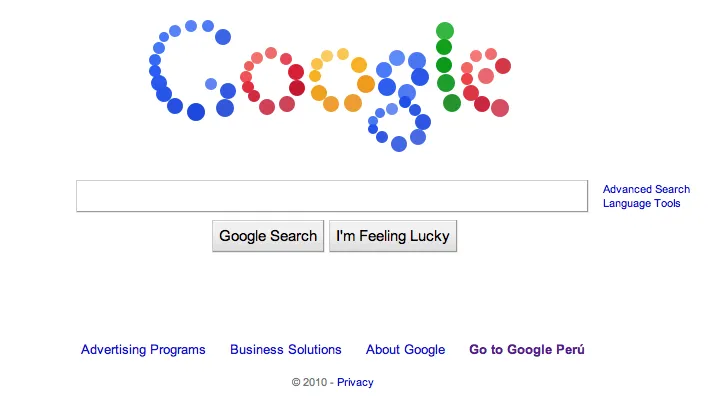This screenshot has width=714, height=403.
Task: Click the lowest blue ball of the g's tail
Action: click(x=399, y=144)
